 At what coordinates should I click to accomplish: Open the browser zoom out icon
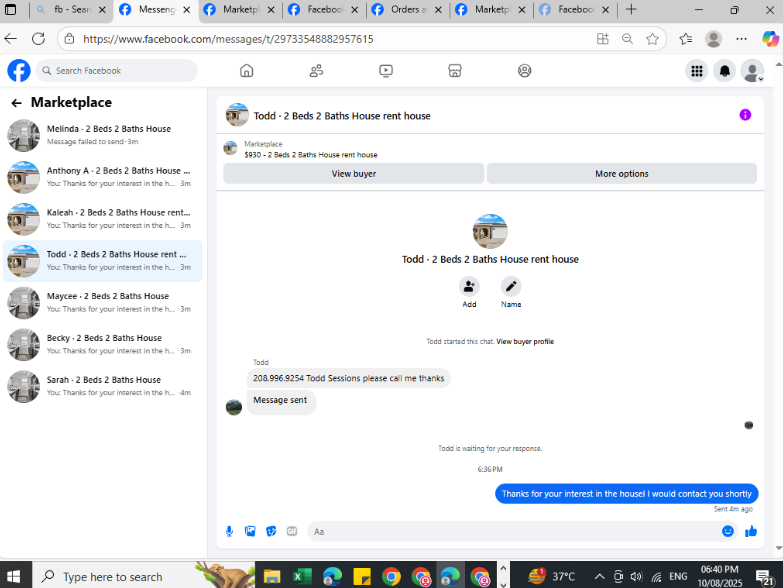point(627,39)
